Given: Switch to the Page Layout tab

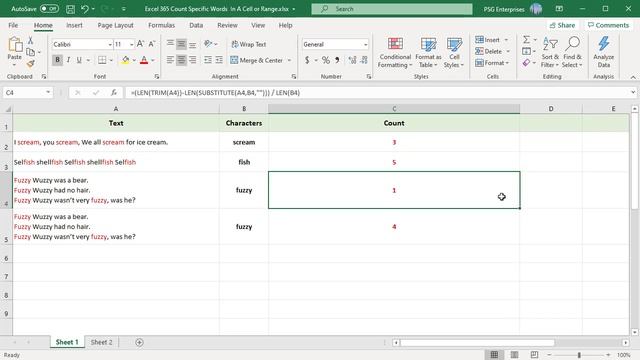Looking at the screenshot, I should point(116,25).
